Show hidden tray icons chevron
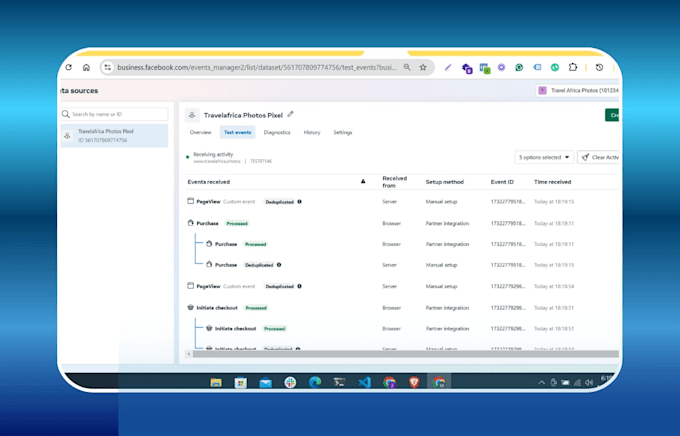The image size is (680, 436). pos(541,382)
